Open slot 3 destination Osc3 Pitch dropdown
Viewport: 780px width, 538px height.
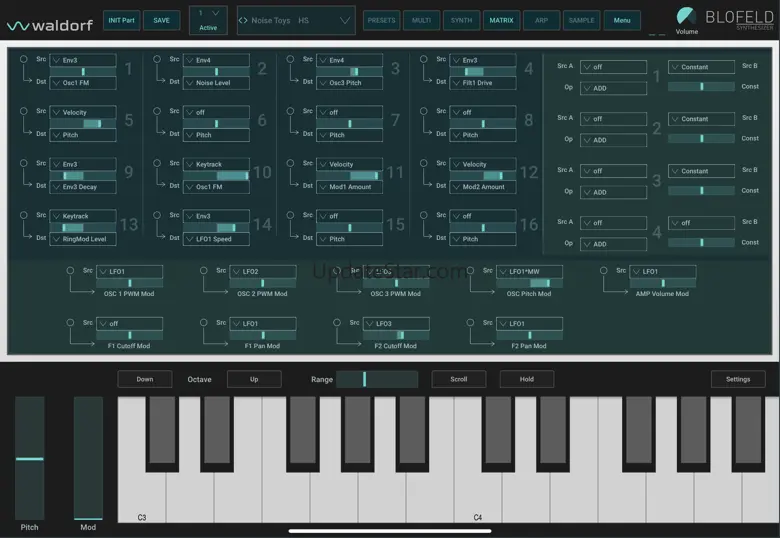pos(350,83)
